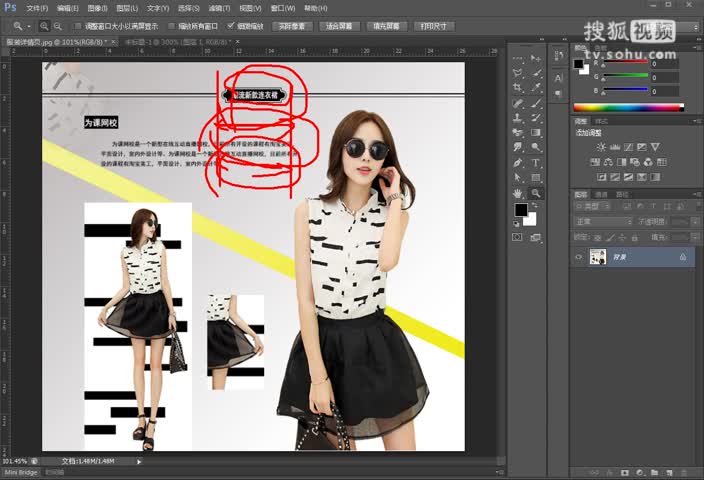Open the layer opacity 不透明度 dropdown
Viewport: 704px width, 480px height.
697,222
